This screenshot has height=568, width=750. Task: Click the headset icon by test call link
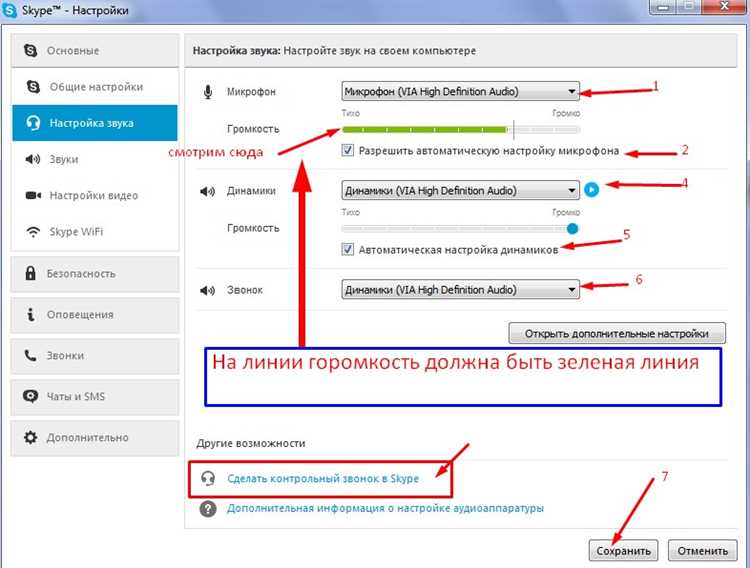point(208,478)
